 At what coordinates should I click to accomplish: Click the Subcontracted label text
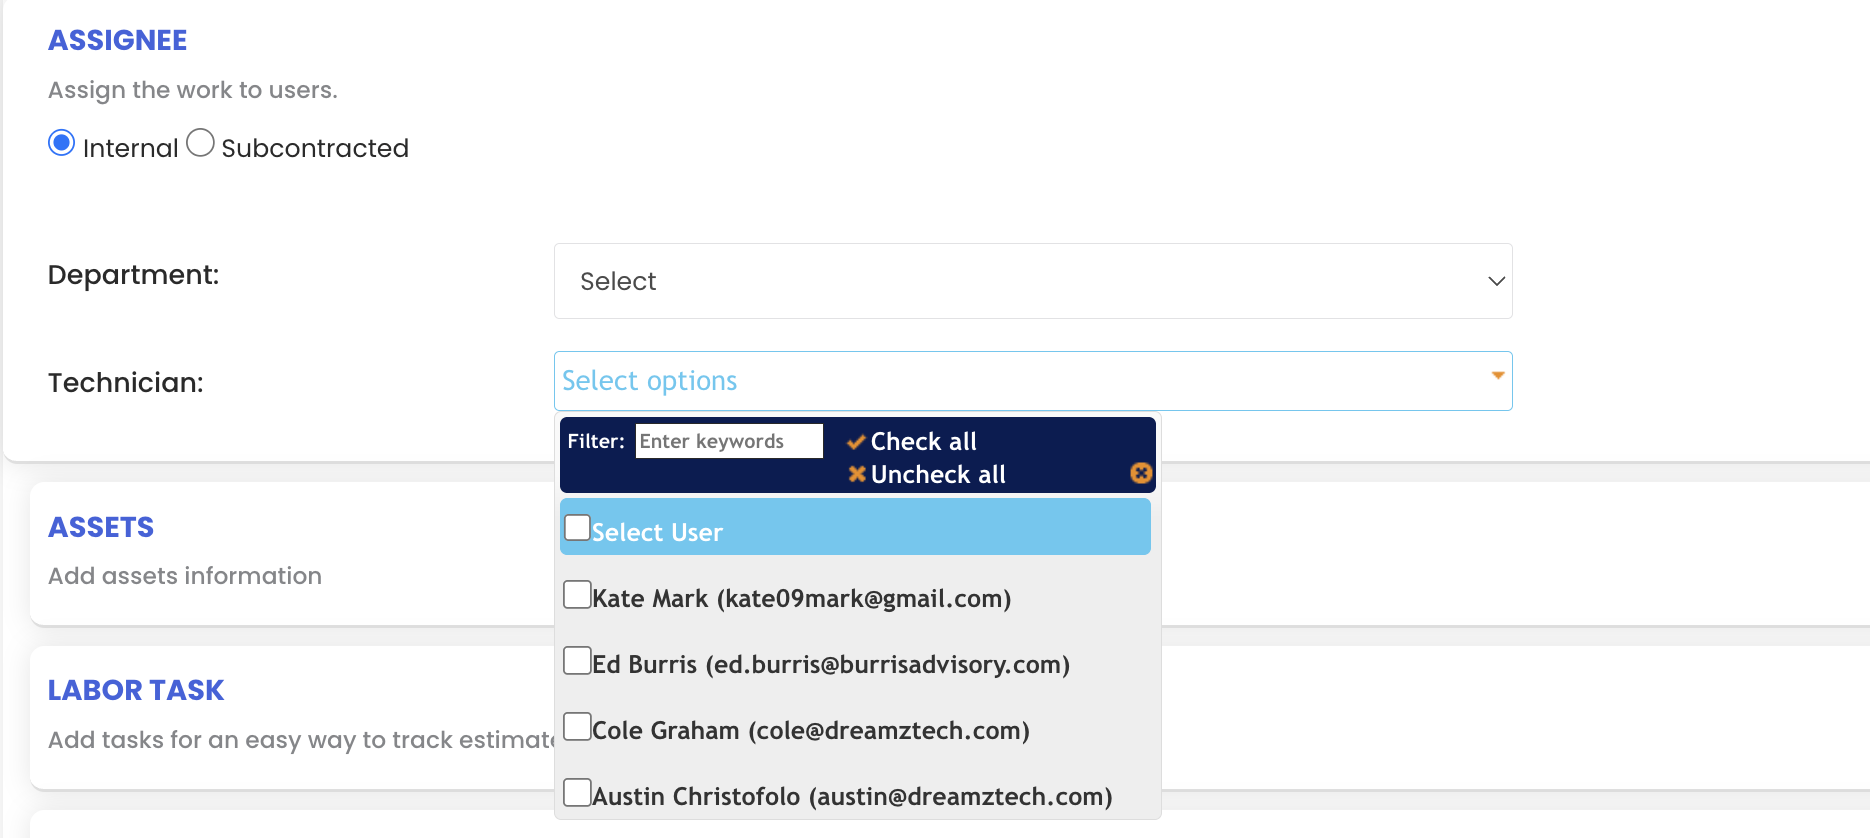(x=315, y=148)
